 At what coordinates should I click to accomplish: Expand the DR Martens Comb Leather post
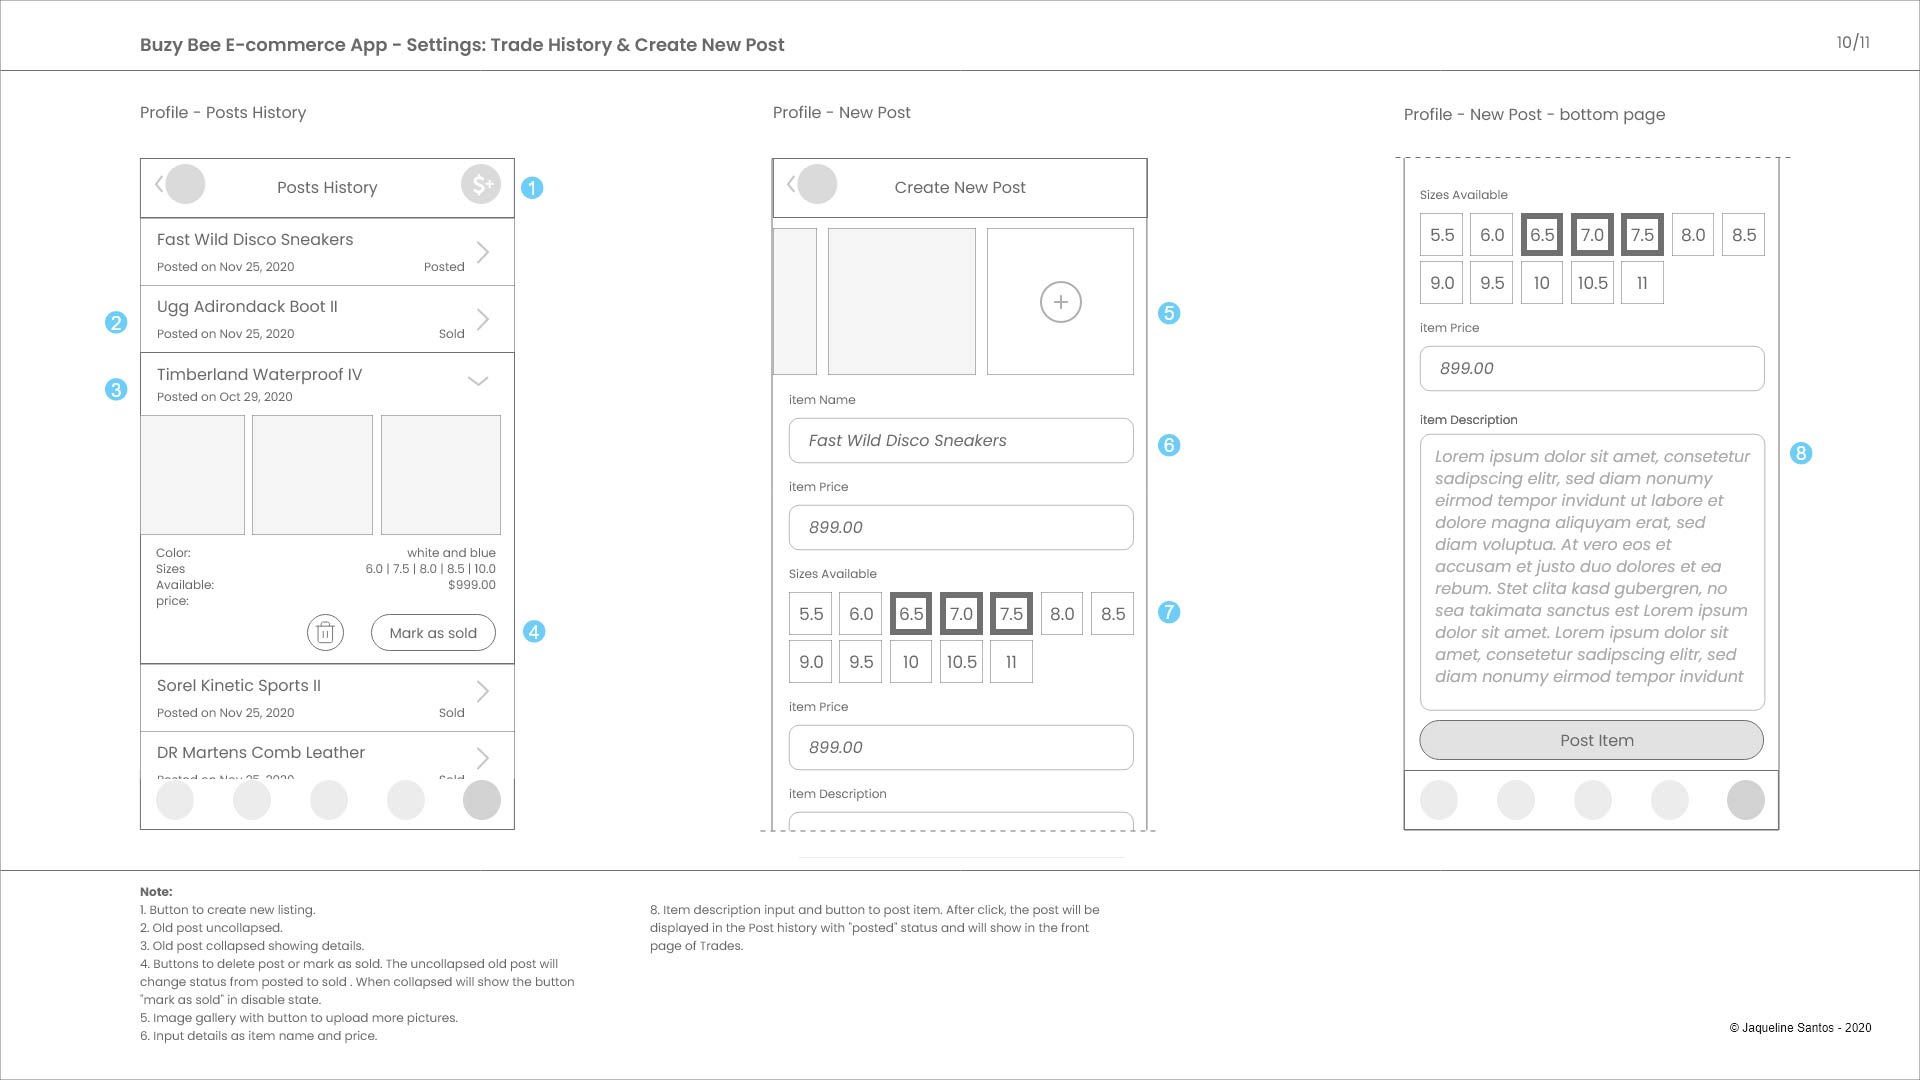[x=483, y=758]
